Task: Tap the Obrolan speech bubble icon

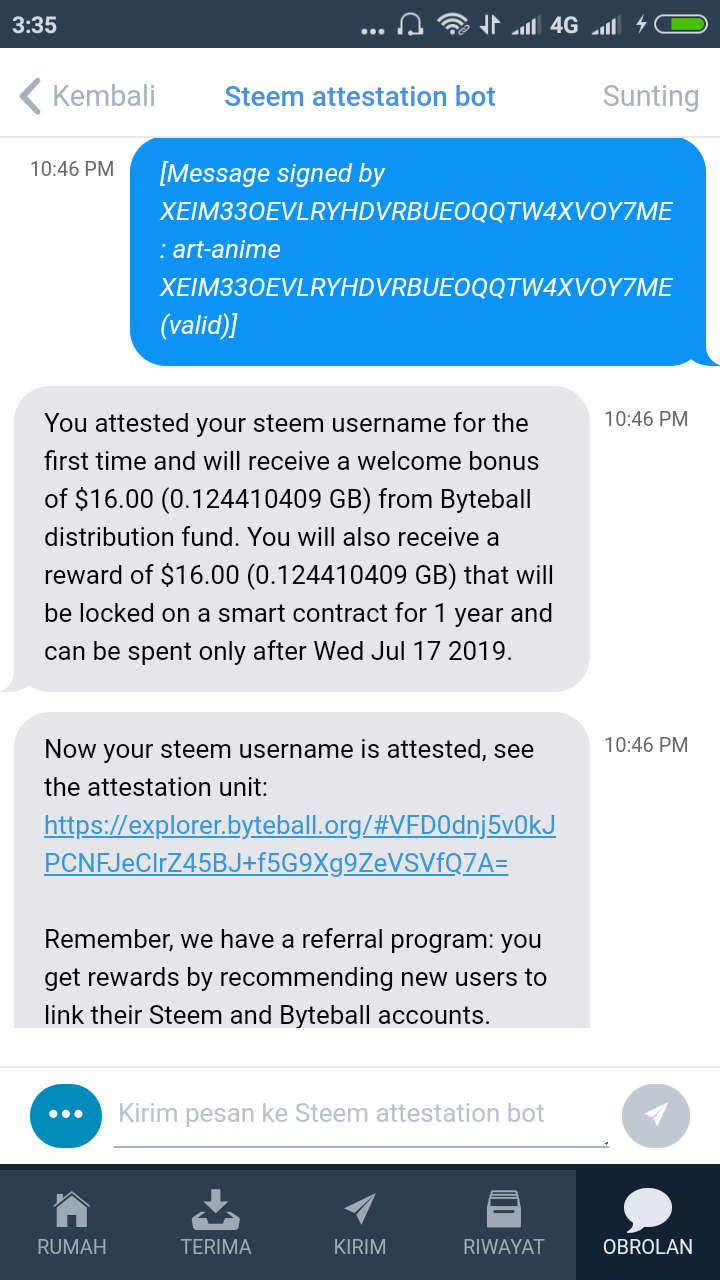Action: click(x=648, y=1210)
